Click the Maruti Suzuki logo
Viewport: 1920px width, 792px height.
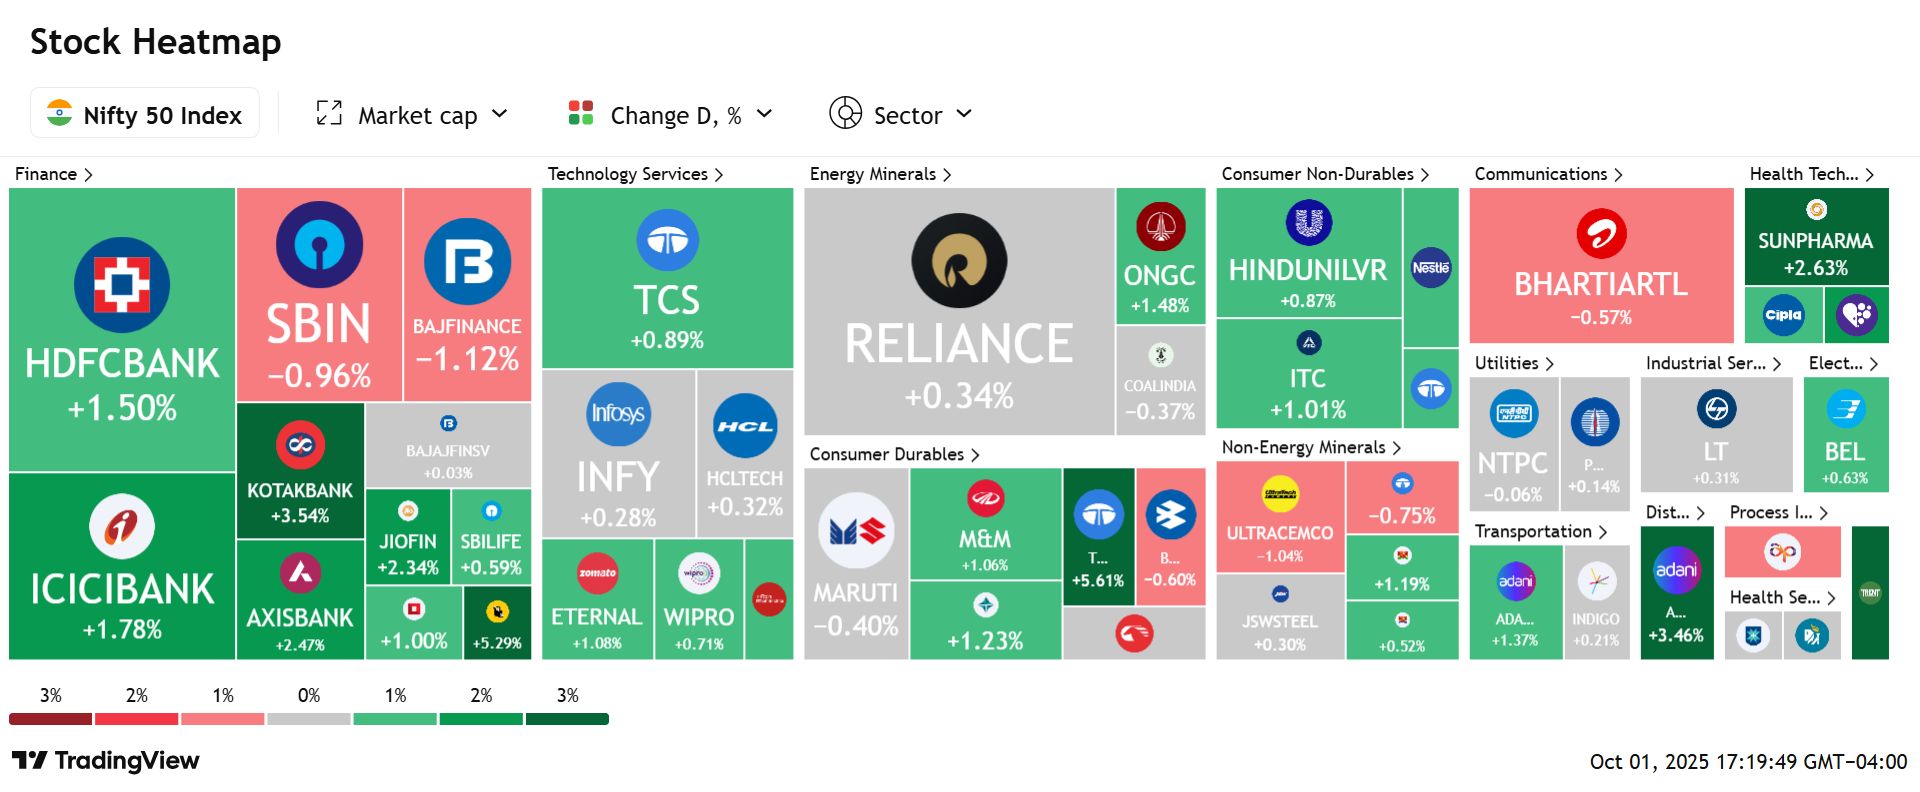pos(856,531)
